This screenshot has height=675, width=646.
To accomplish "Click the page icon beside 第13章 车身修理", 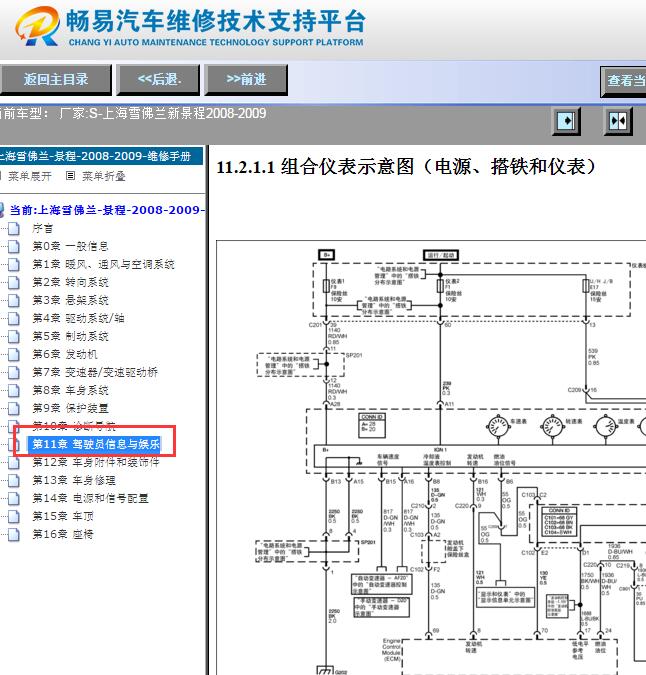I will coord(14,480).
